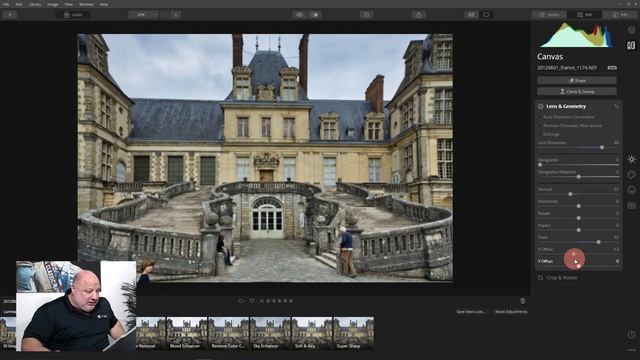Apply the Remove Color Cast look thumbnail

229,333
